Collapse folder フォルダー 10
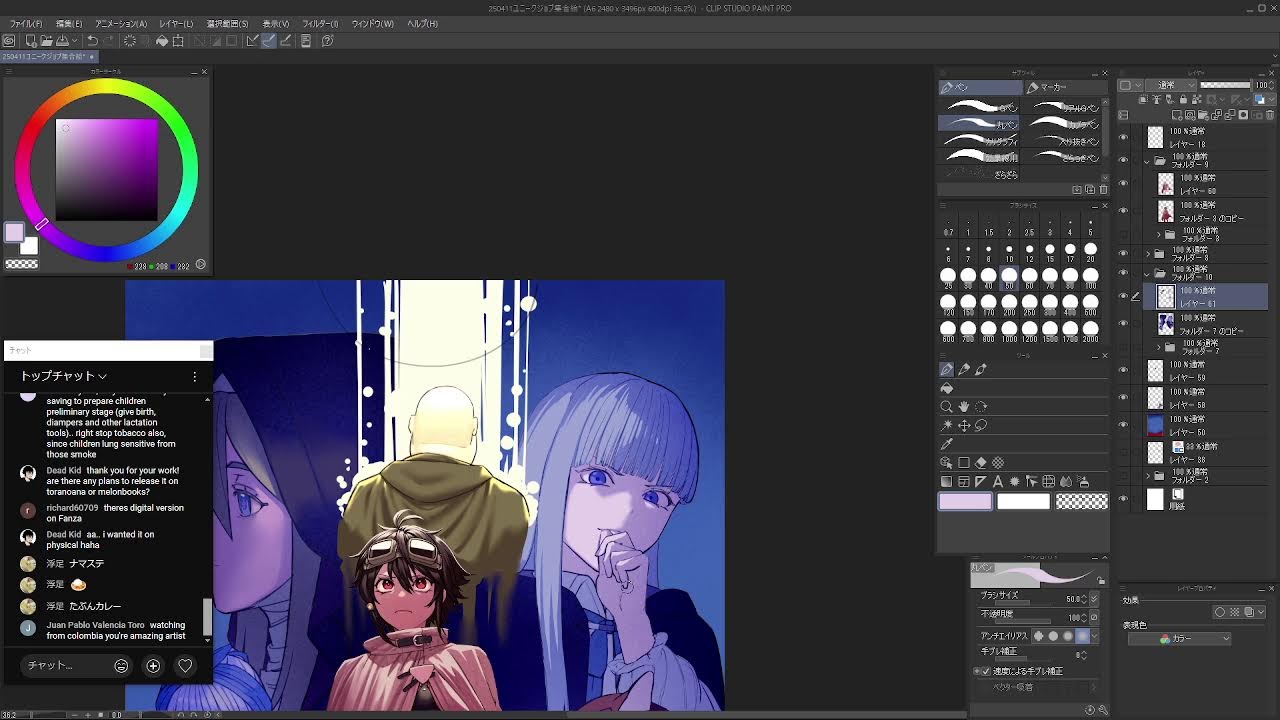The image size is (1280, 720). (x=1148, y=272)
